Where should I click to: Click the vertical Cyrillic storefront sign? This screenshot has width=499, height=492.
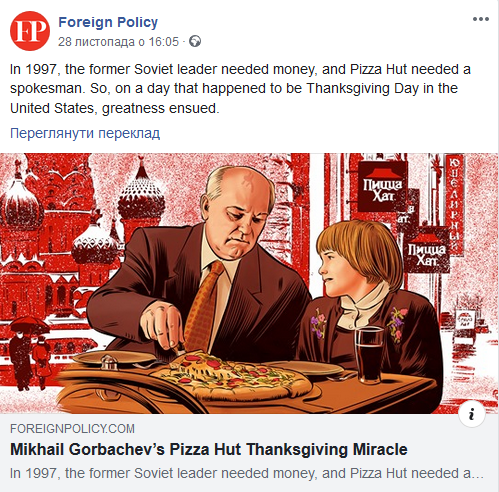click(x=455, y=204)
